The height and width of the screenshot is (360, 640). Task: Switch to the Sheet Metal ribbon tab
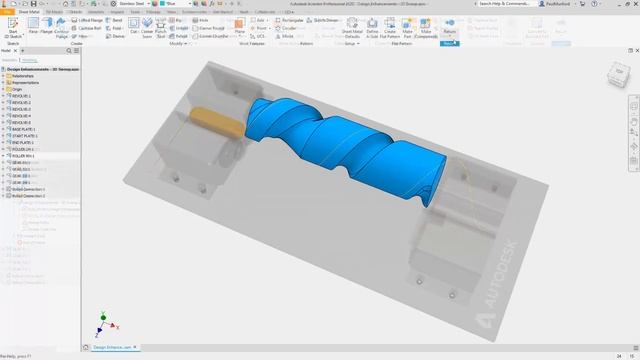[x=29, y=12]
